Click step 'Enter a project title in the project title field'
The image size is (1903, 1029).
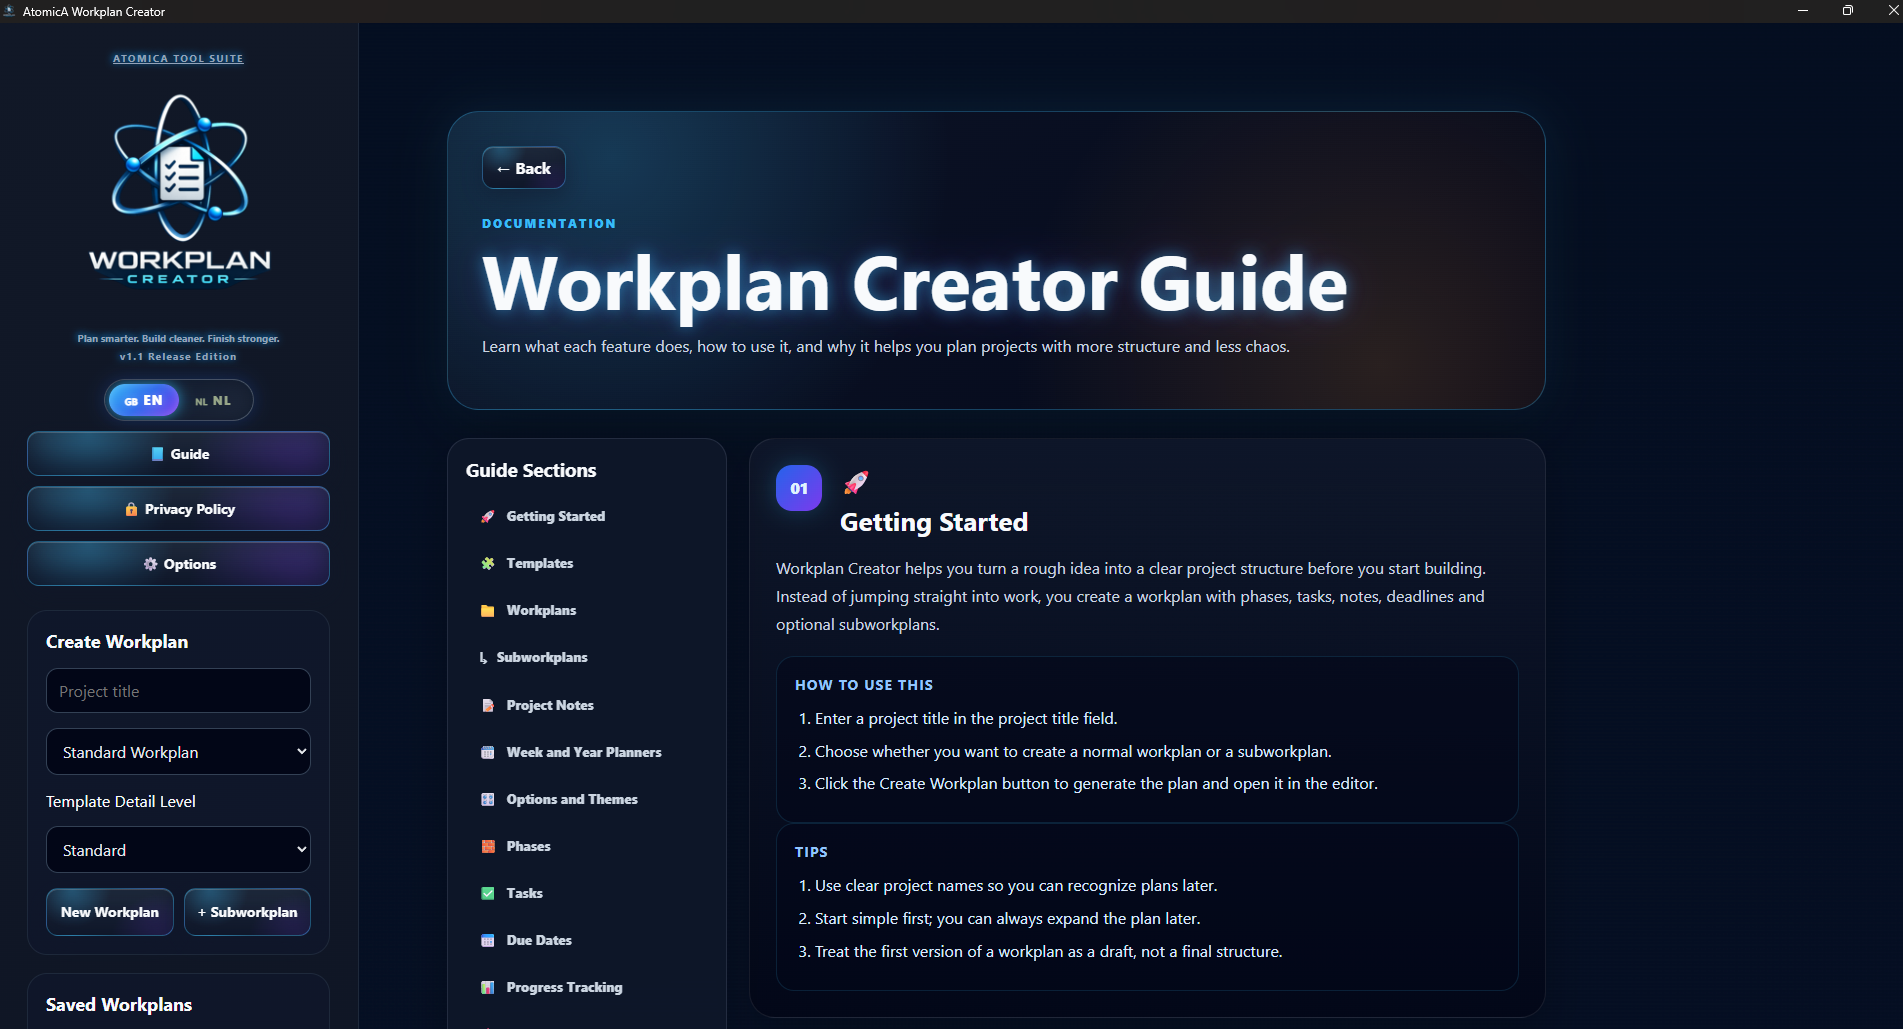click(x=966, y=719)
